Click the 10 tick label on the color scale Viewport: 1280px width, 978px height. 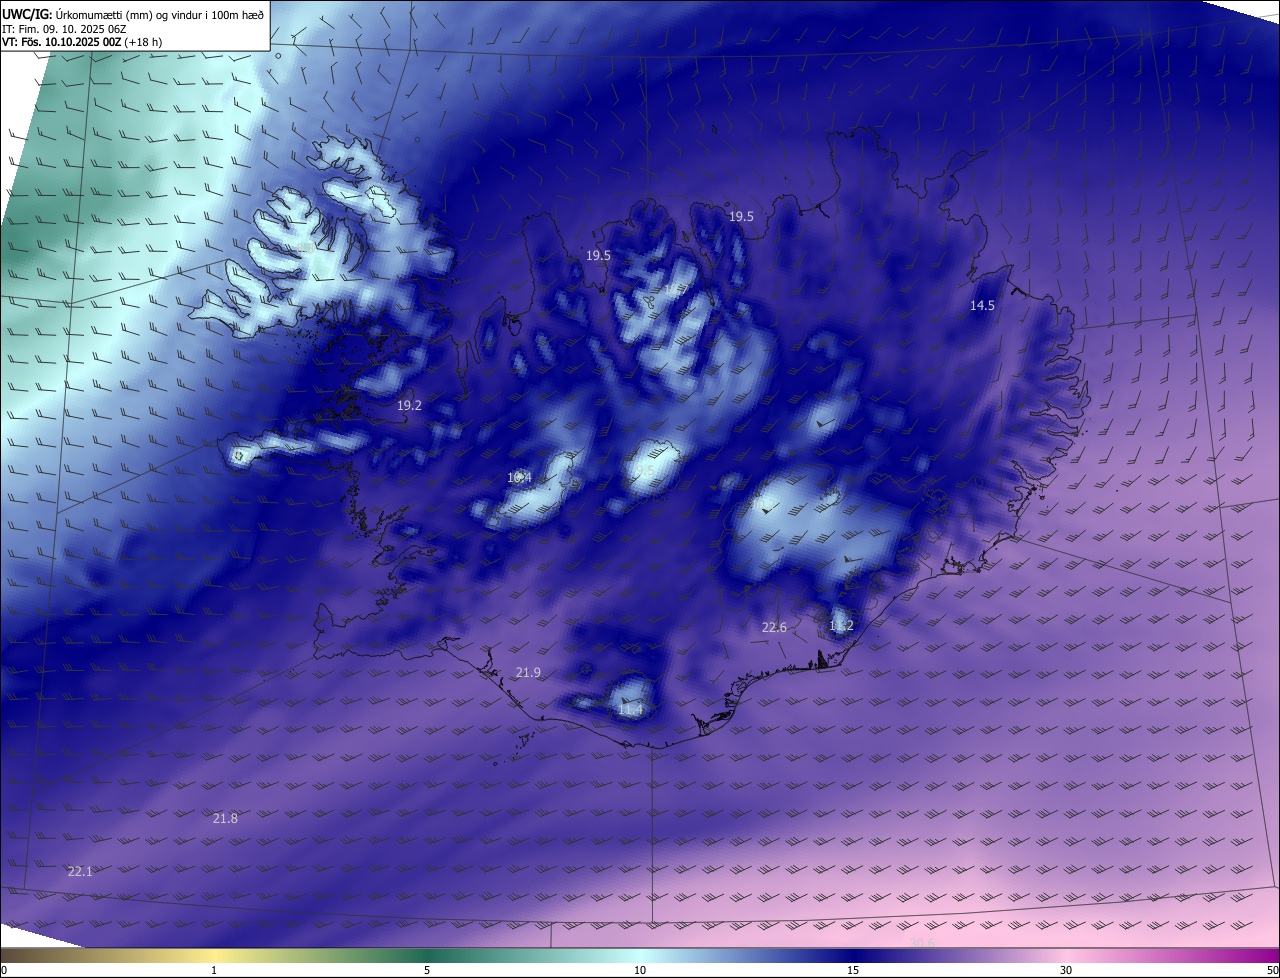(x=640, y=971)
